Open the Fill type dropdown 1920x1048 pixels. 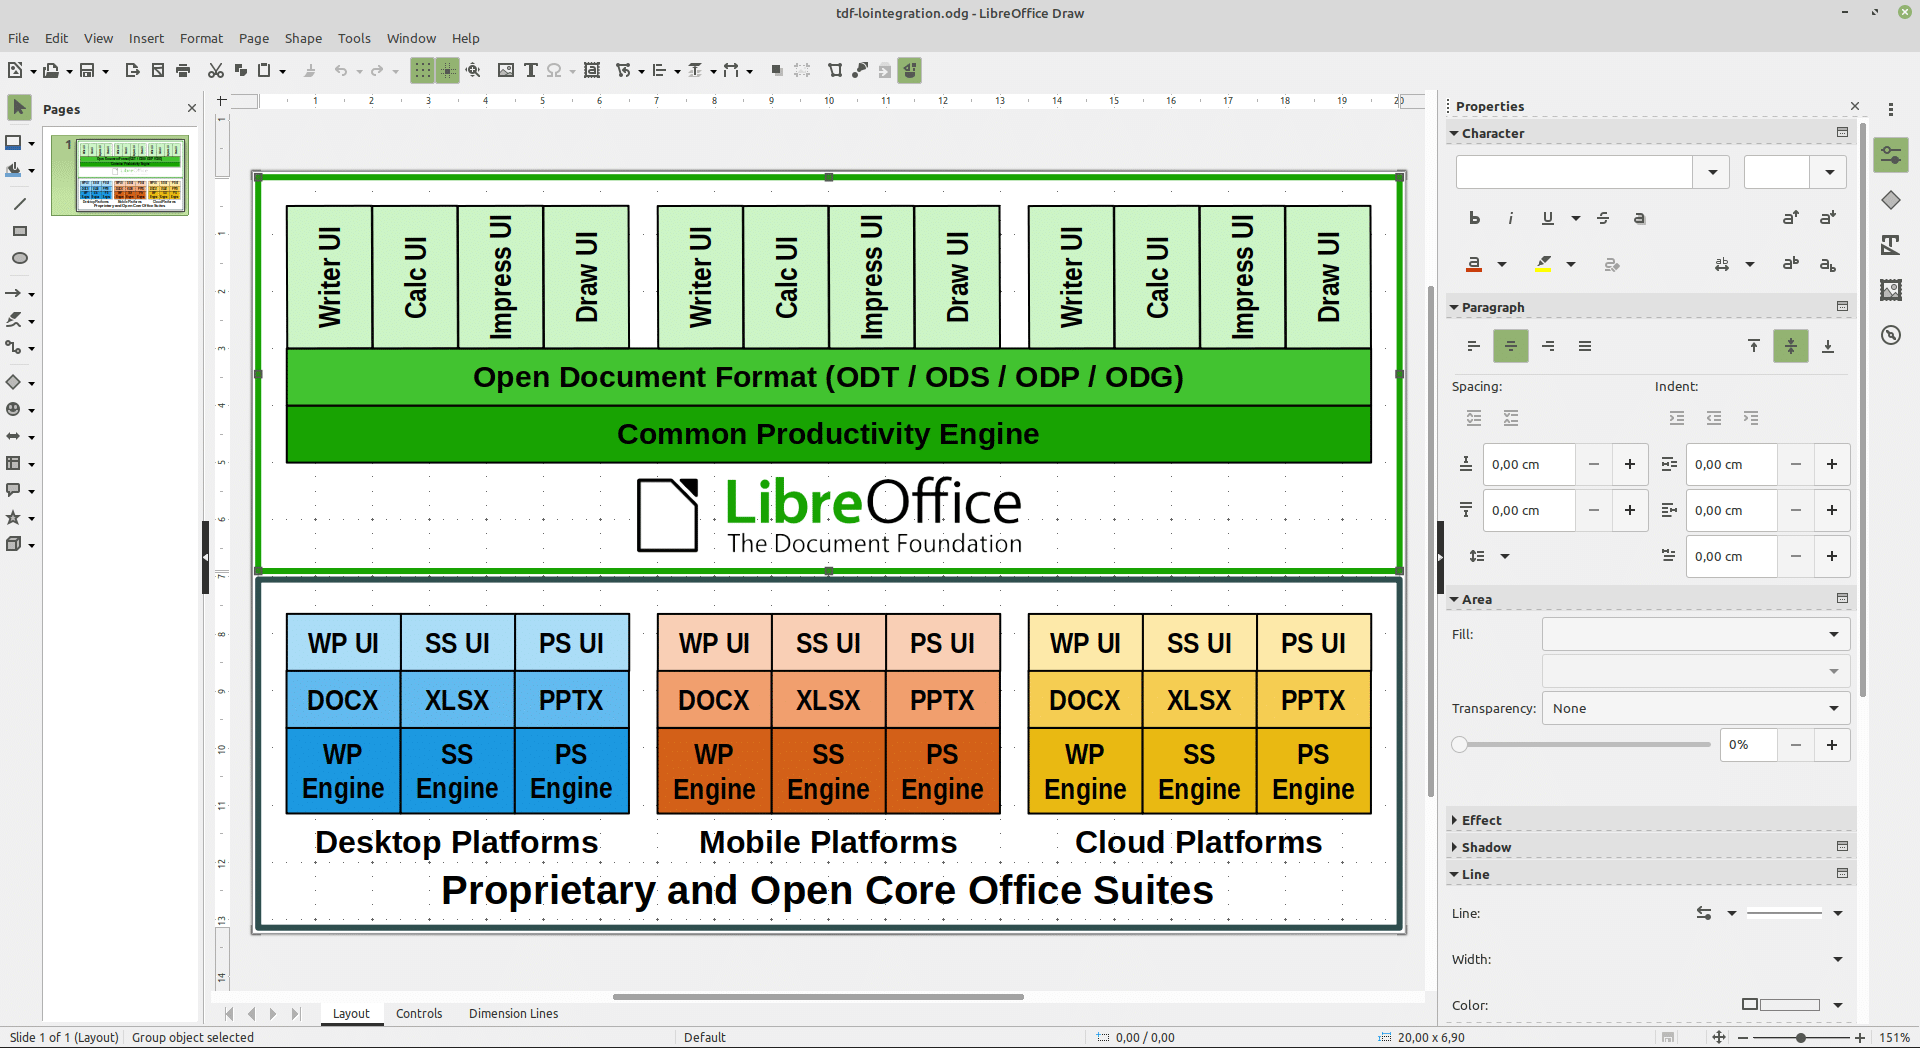1696,634
